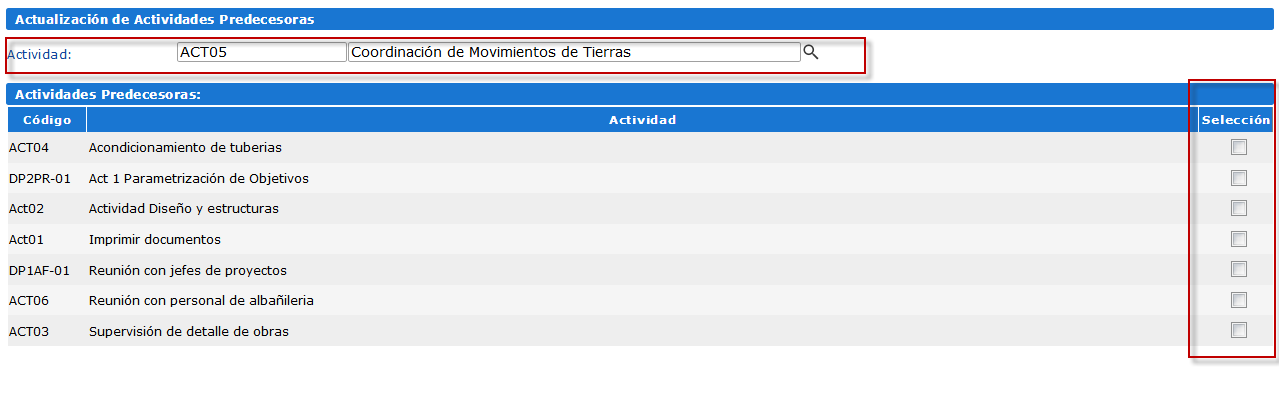Click the Imprimir documentos activity name

(x=155, y=240)
